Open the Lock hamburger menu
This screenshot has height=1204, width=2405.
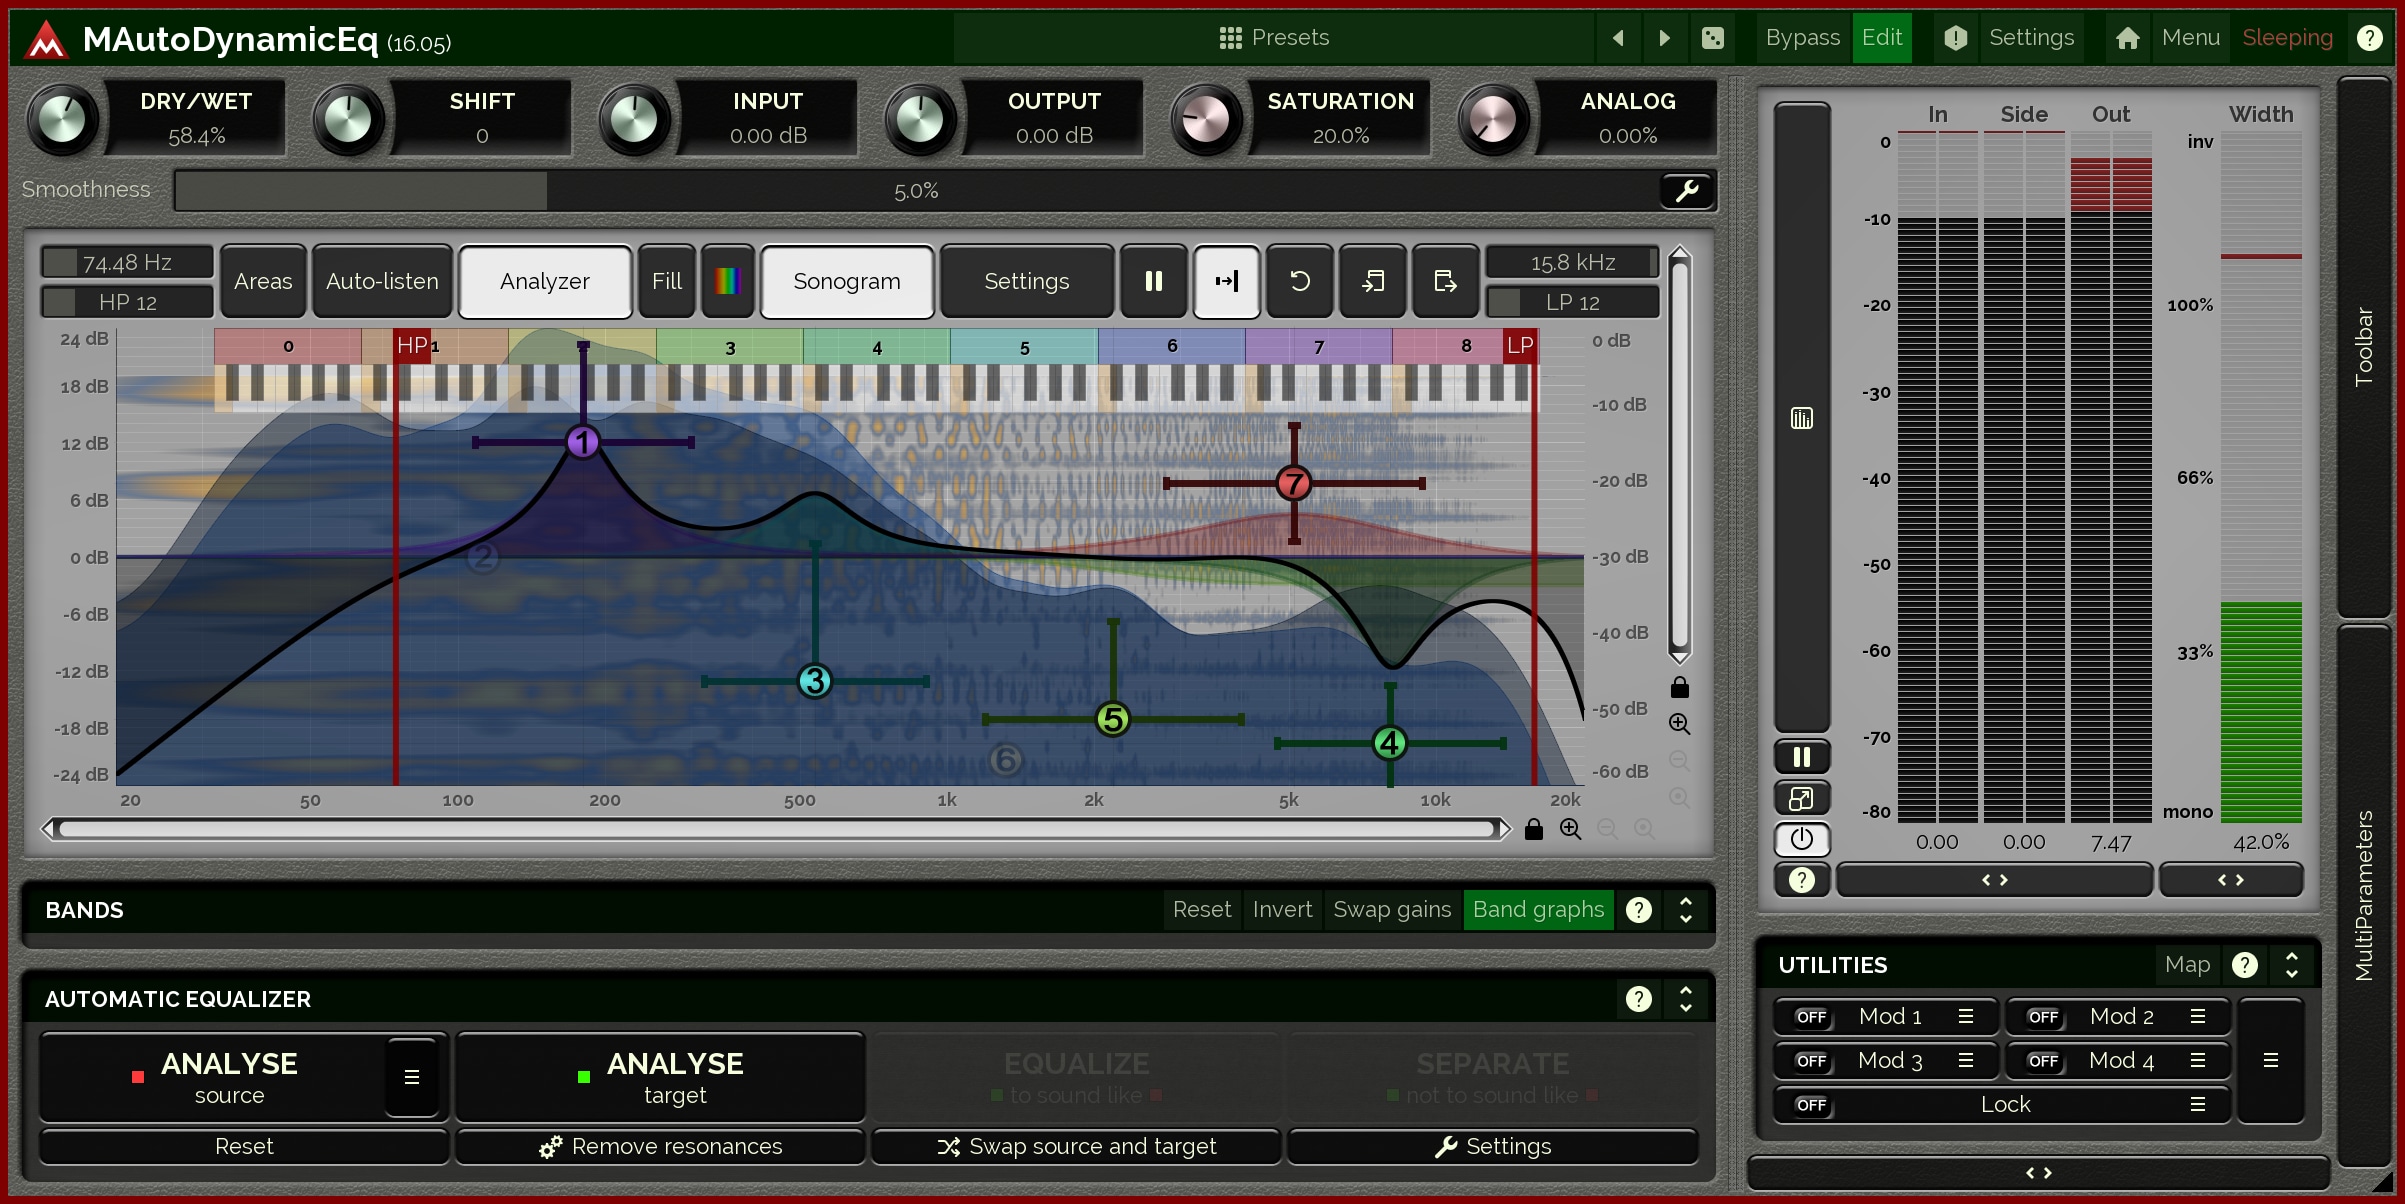pyautogui.click(x=2198, y=1105)
